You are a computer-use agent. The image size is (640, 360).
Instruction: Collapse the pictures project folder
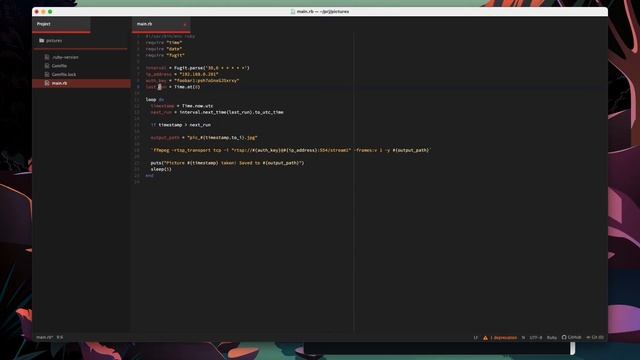pos(51,40)
